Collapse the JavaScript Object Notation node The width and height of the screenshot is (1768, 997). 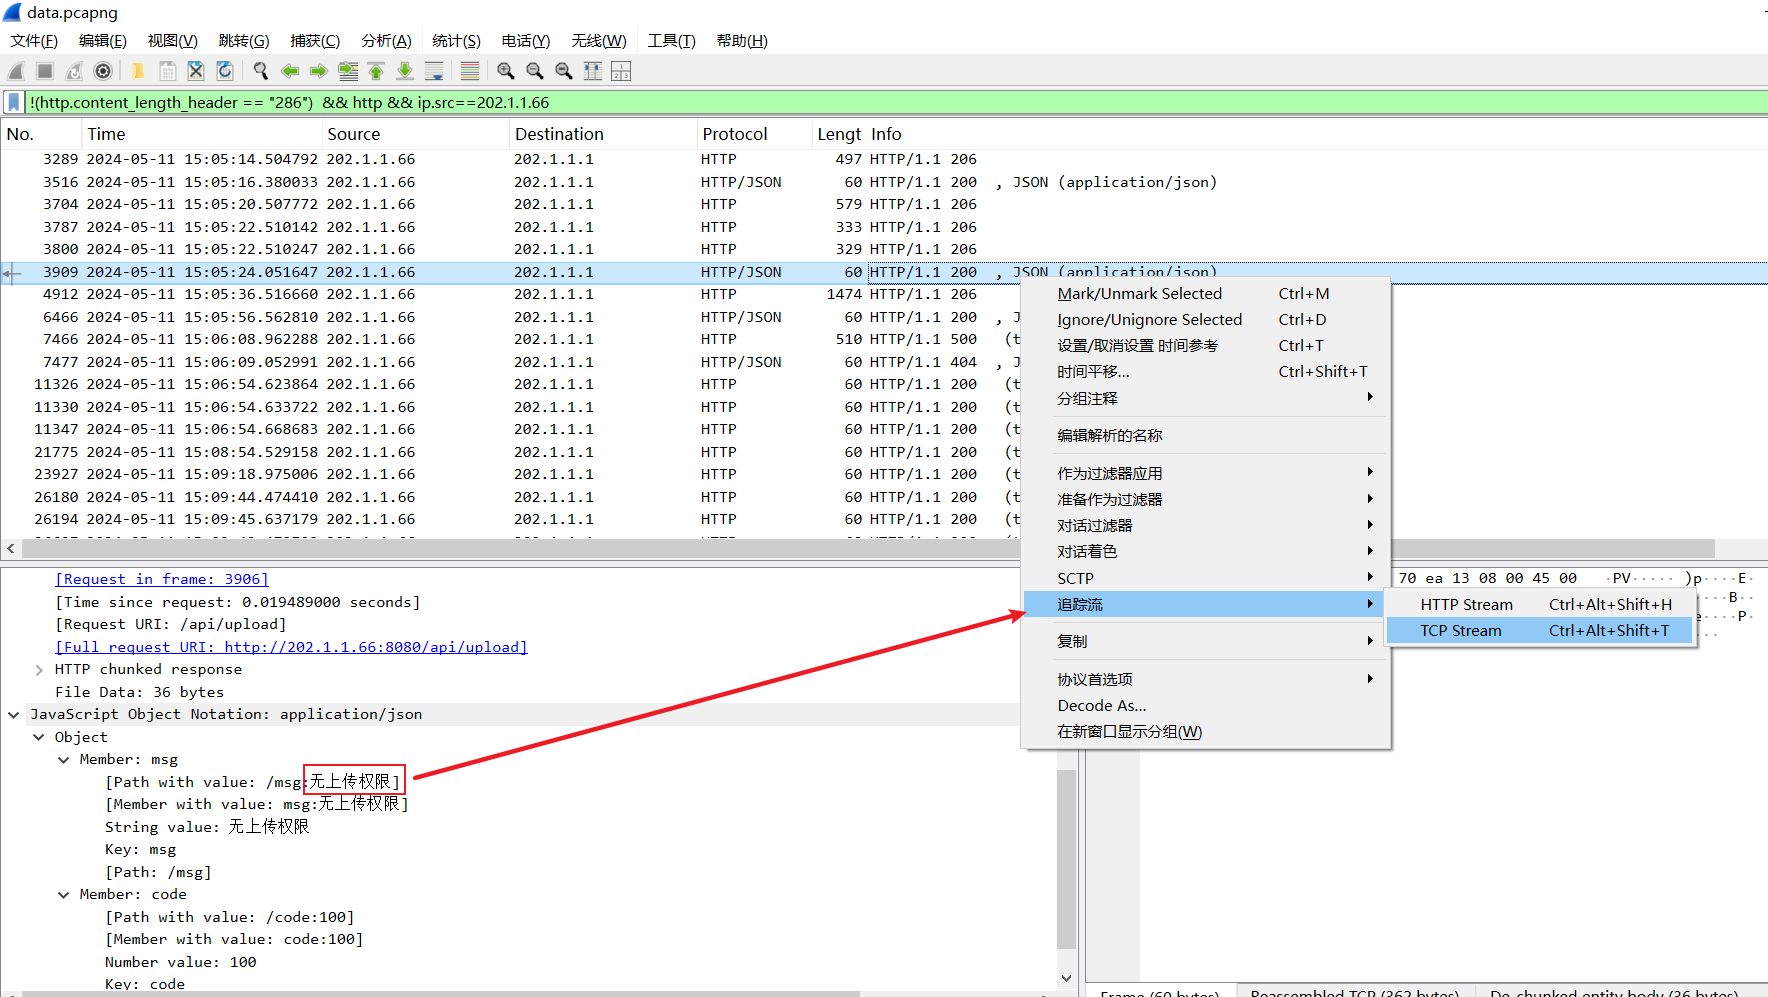14,715
